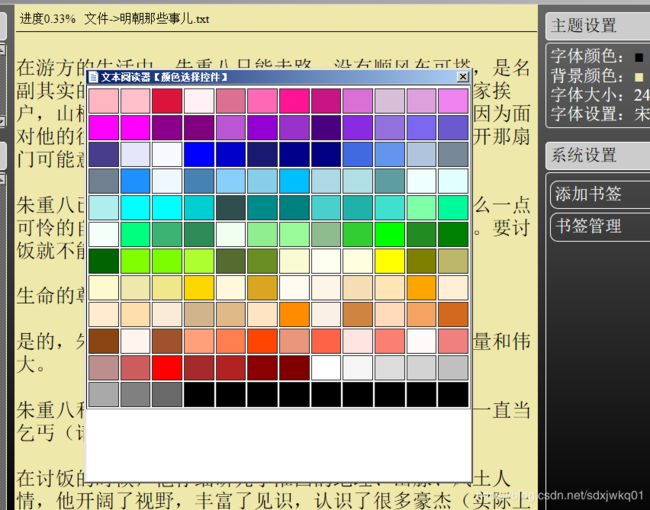The width and height of the screenshot is (650, 510).
Task: Pick the olive swatch next to yellow
Action: (422, 261)
